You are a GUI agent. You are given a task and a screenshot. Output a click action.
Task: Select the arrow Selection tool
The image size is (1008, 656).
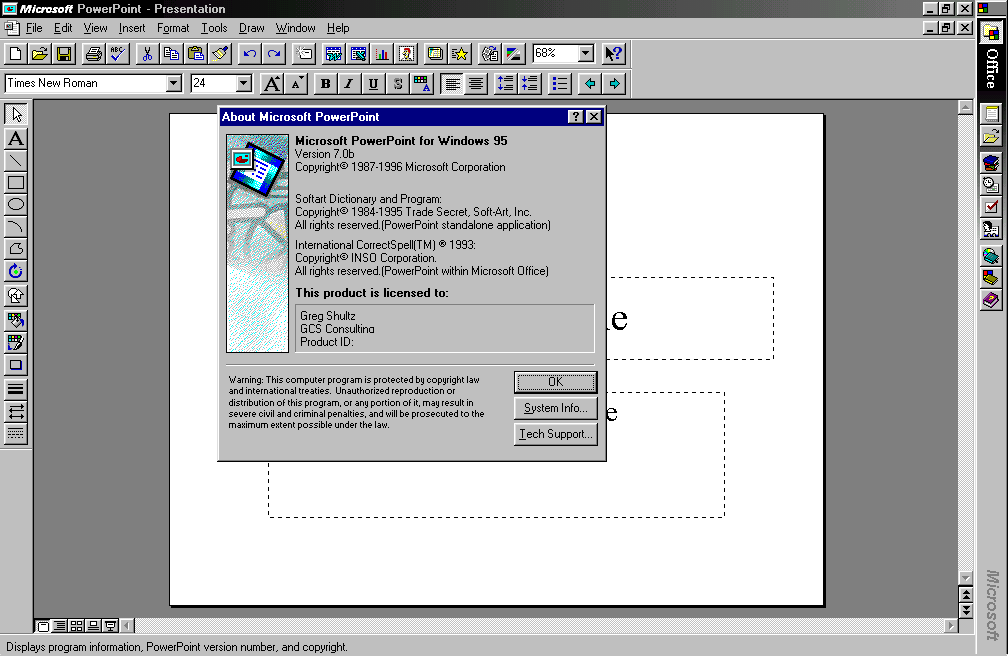click(x=16, y=114)
